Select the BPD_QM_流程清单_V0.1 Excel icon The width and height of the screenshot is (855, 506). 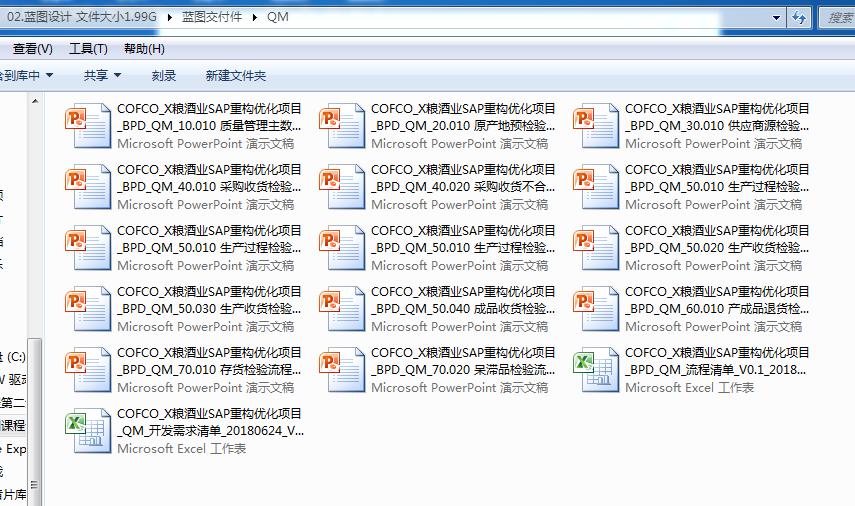point(597,370)
